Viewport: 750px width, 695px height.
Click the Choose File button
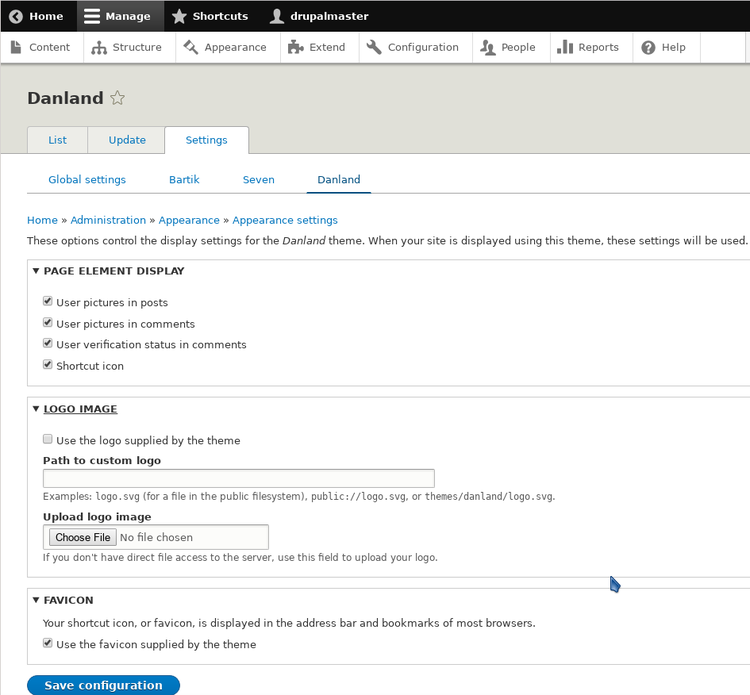point(83,537)
